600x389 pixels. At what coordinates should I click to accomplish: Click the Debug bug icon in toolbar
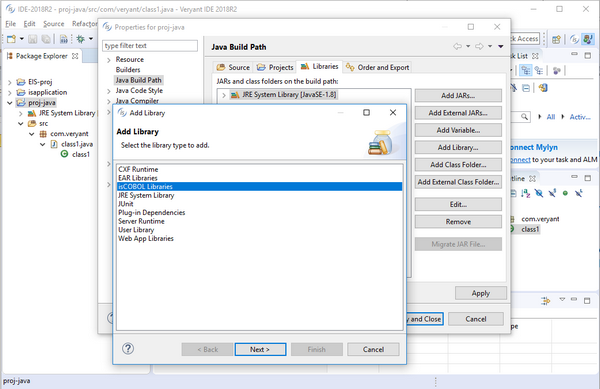tap(80, 39)
